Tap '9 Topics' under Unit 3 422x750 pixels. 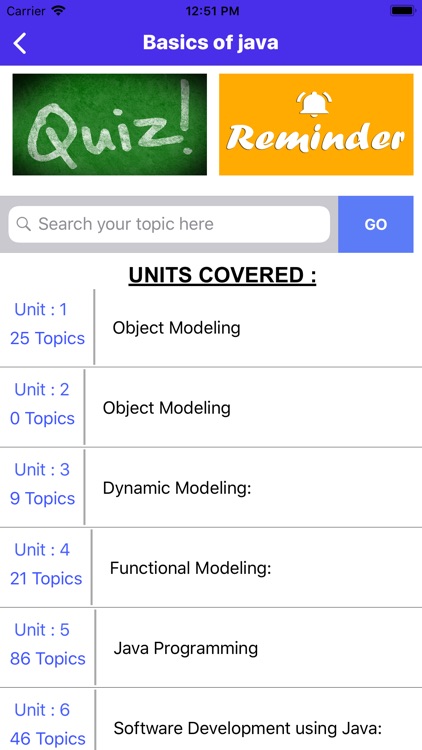pos(42,498)
